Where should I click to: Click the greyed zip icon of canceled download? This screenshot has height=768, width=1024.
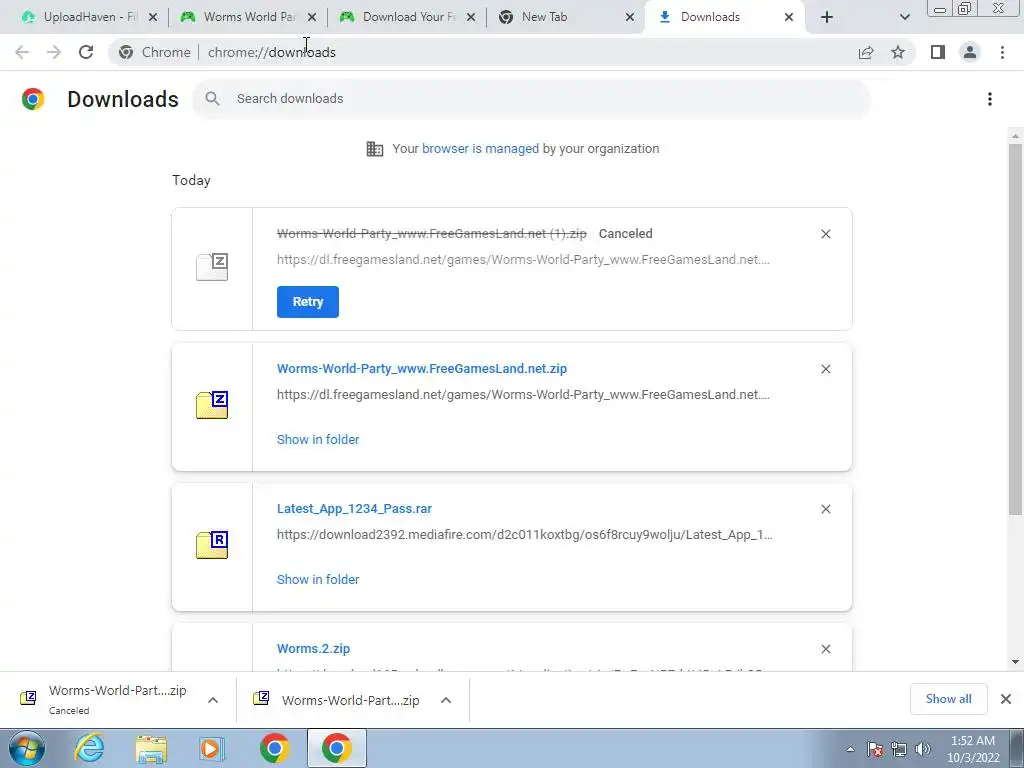[x=212, y=267]
